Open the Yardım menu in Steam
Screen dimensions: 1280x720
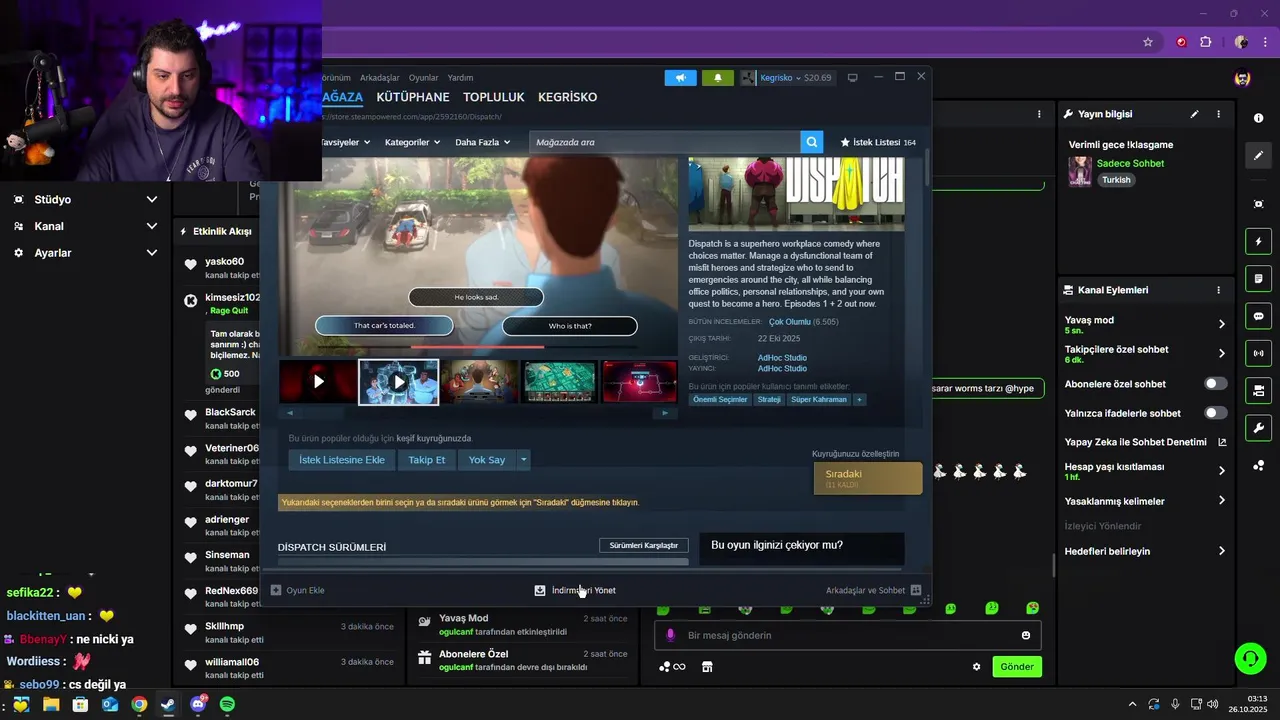point(460,78)
